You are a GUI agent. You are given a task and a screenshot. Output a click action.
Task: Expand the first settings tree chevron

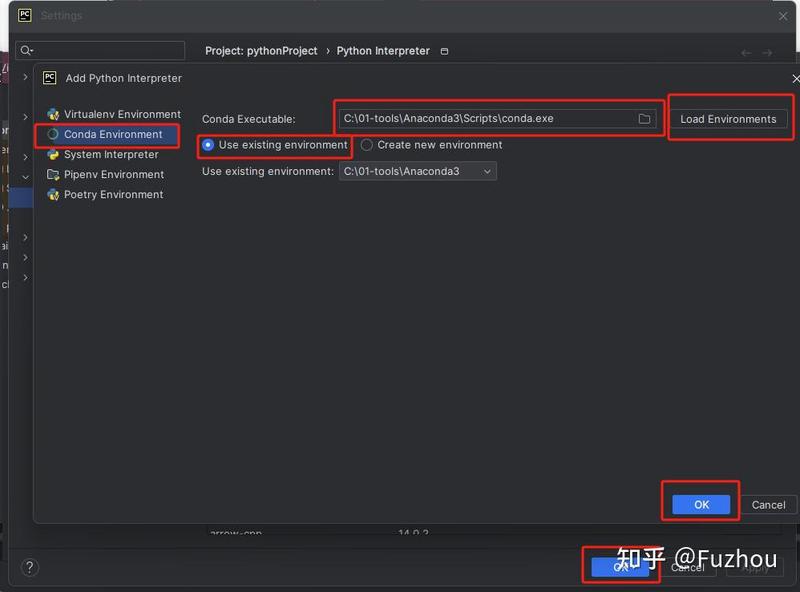[x=25, y=77]
